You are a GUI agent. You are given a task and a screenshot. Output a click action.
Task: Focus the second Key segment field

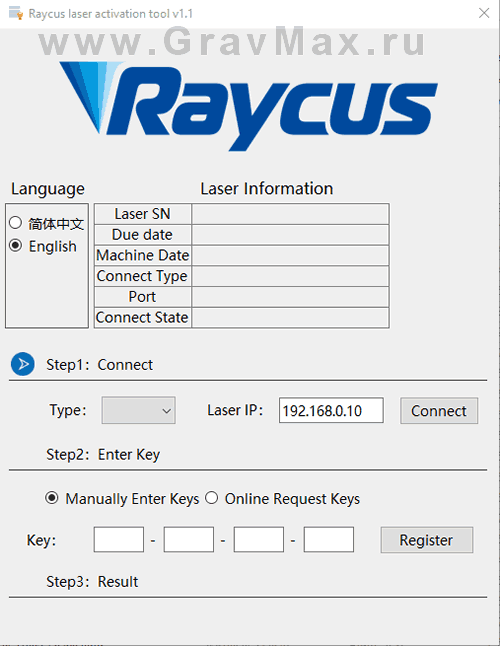[x=189, y=539]
